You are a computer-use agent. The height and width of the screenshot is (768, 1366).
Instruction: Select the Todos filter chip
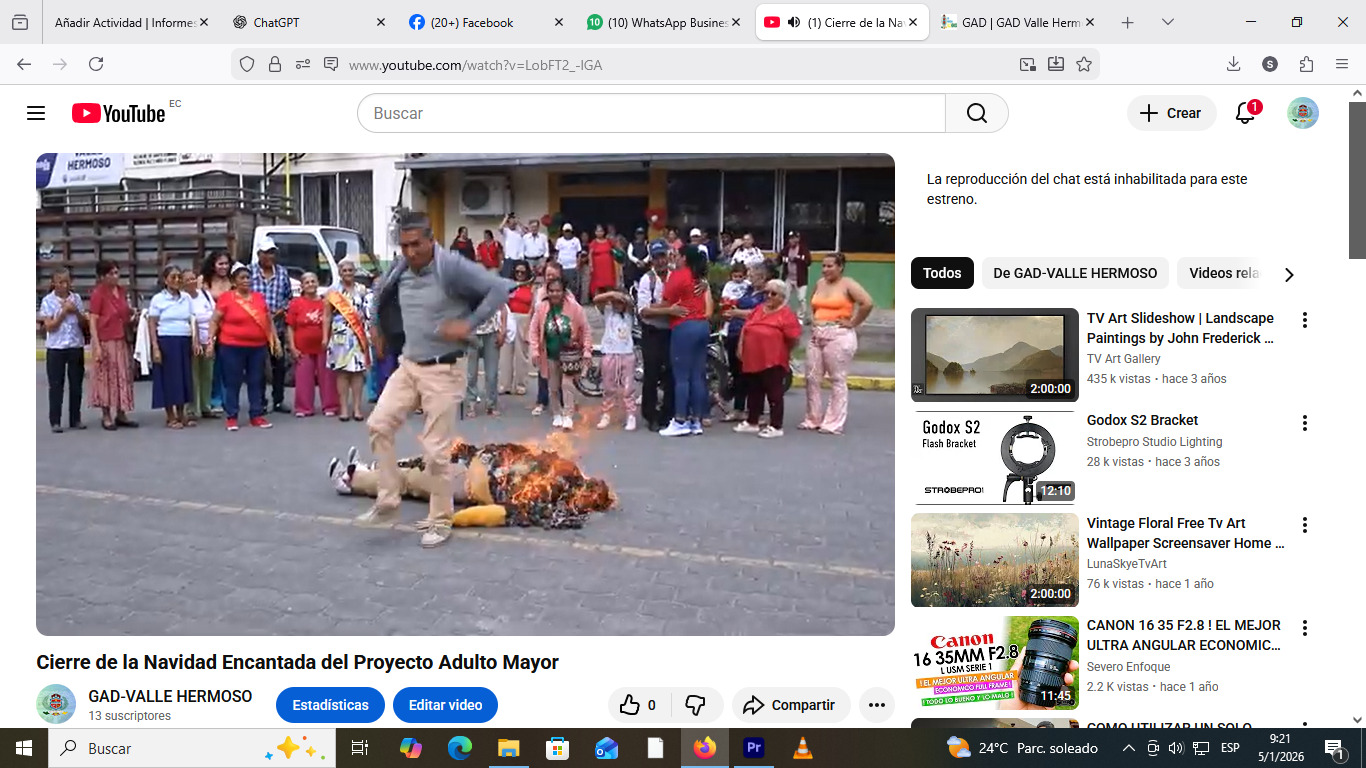click(x=942, y=273)
